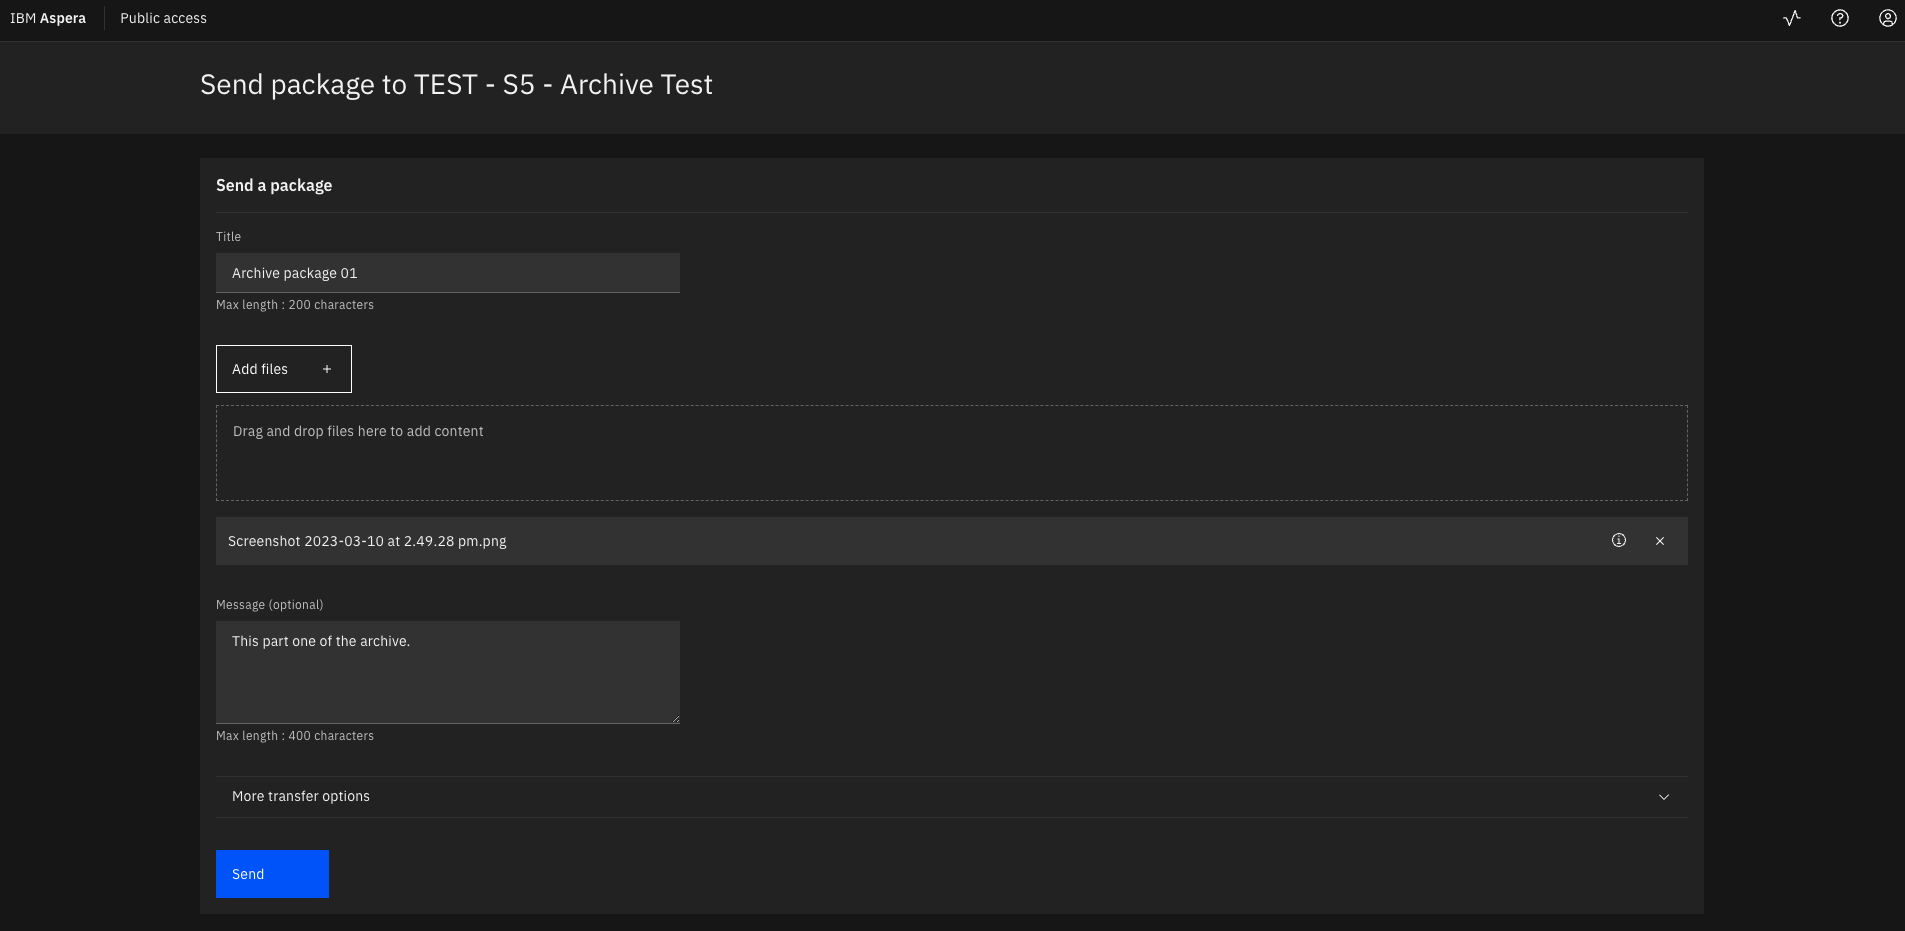The height and width of the screenshot is (931, 1905).
Task: Remove the Screenshot 2023-03-10 file from package
Action: pyautogui.click(x=1660, y=541)
